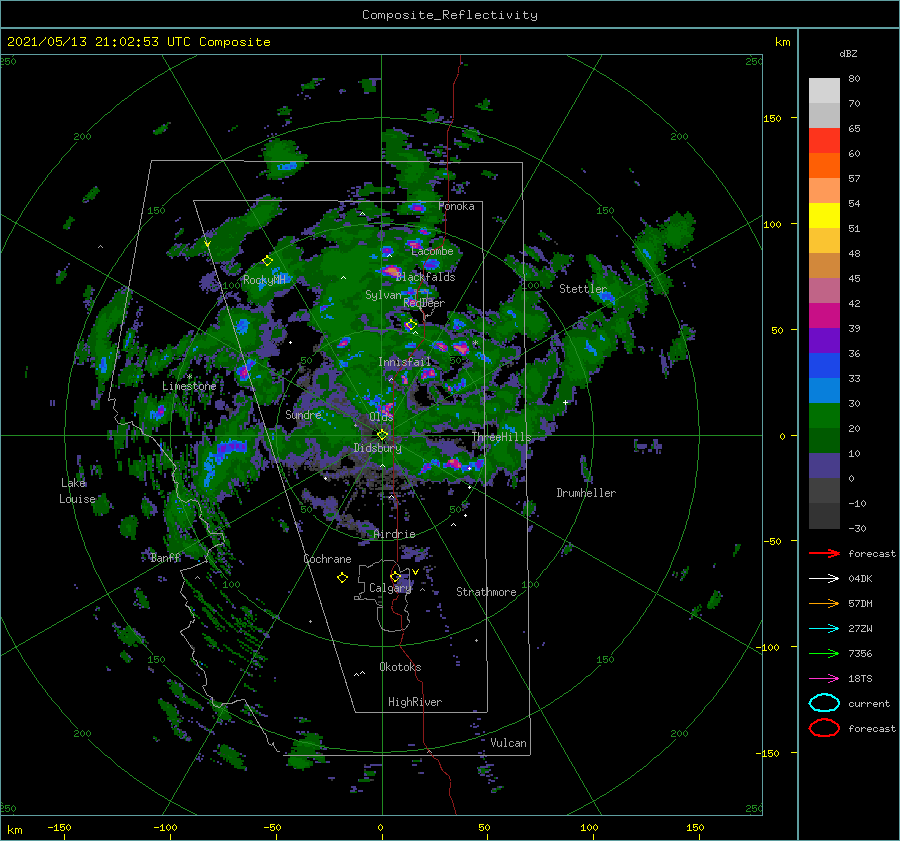Click the yellow diamond marker above Didsbury
Screen dimensions: 900x841
(382, 435)
